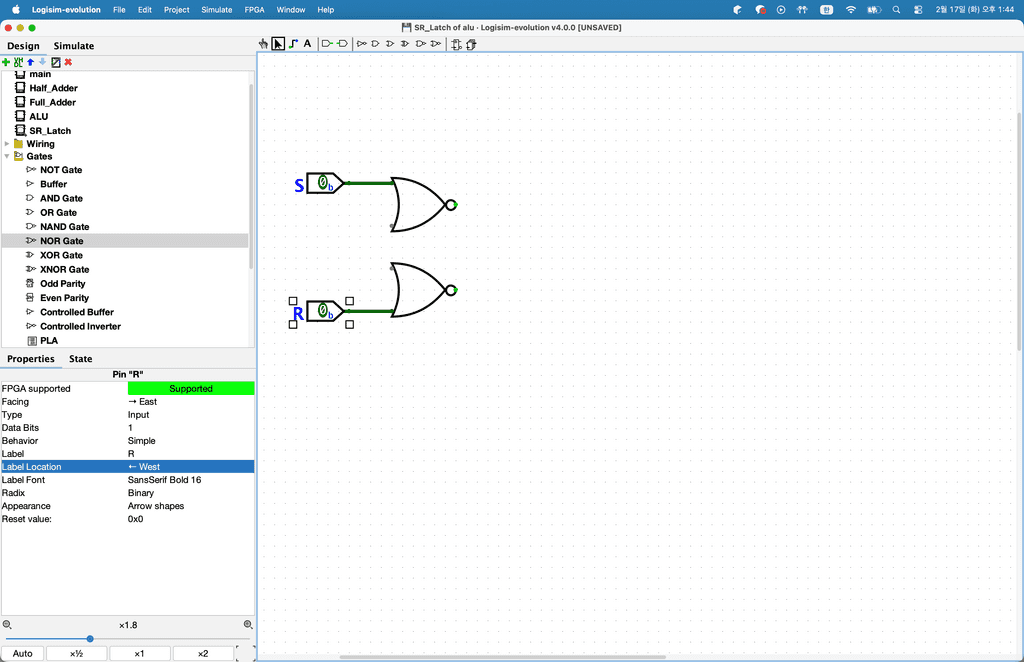
Task: Select XOR Gate in the component tree
Action: pyautogui.click(x=64, y=256)
